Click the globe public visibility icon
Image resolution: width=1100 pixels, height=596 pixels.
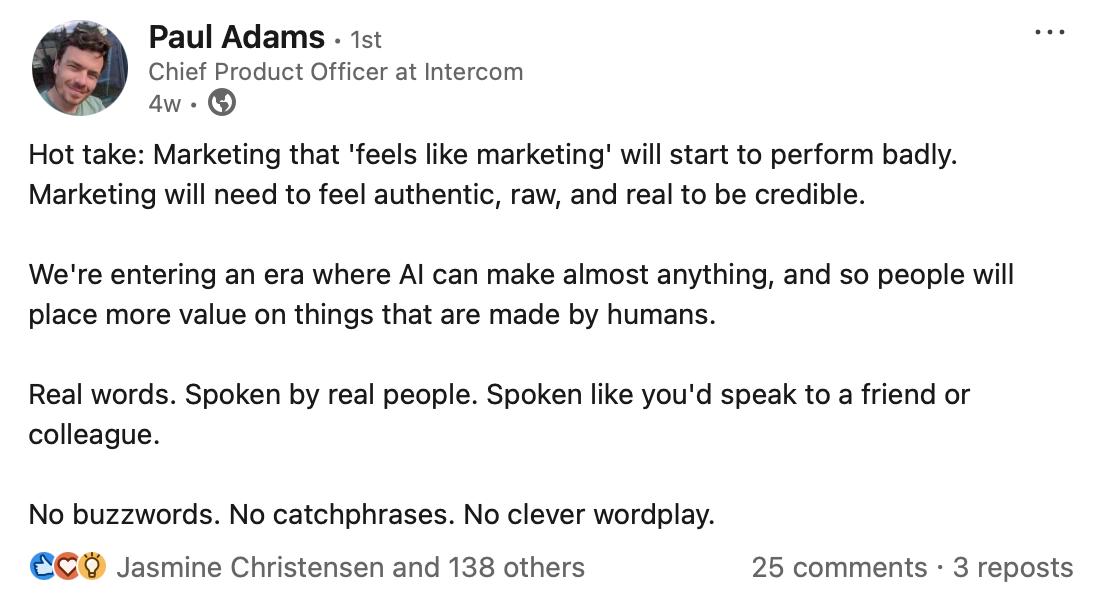tap(222, 103)
